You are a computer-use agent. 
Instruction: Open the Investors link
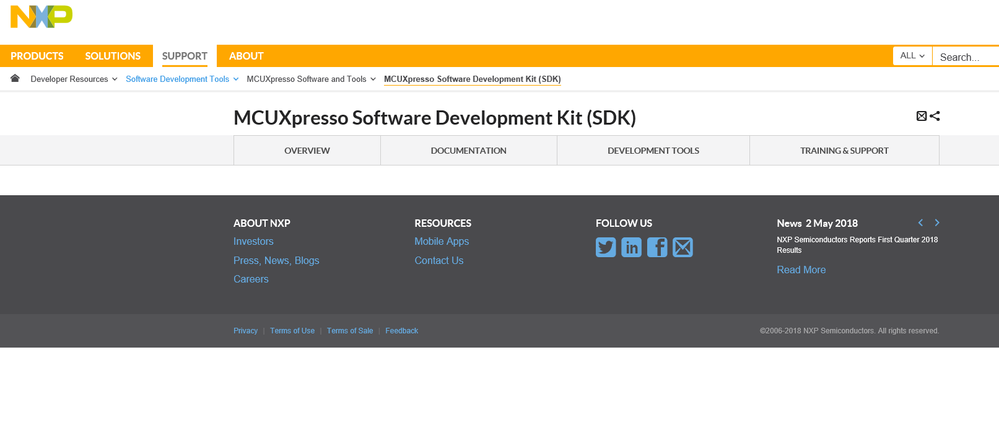[254, 242]
